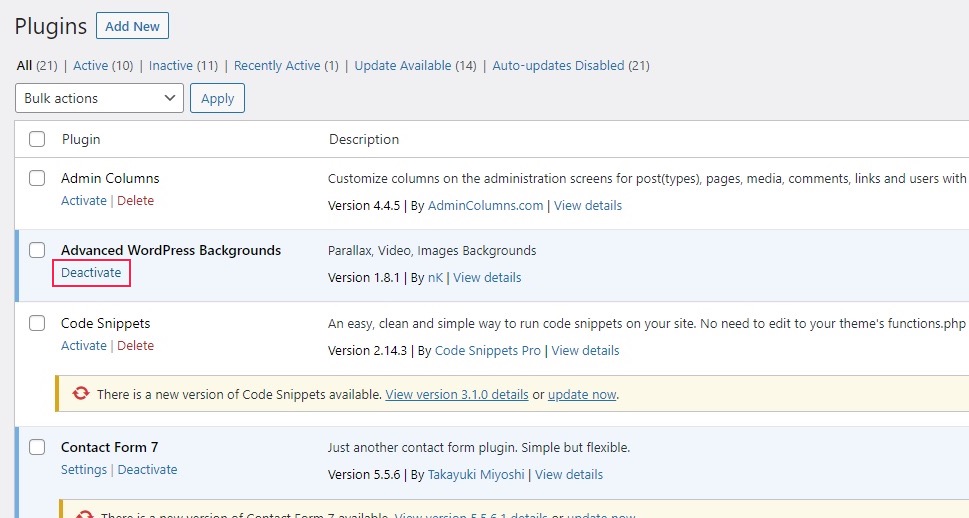Filter by Update Available

(403, 66)
